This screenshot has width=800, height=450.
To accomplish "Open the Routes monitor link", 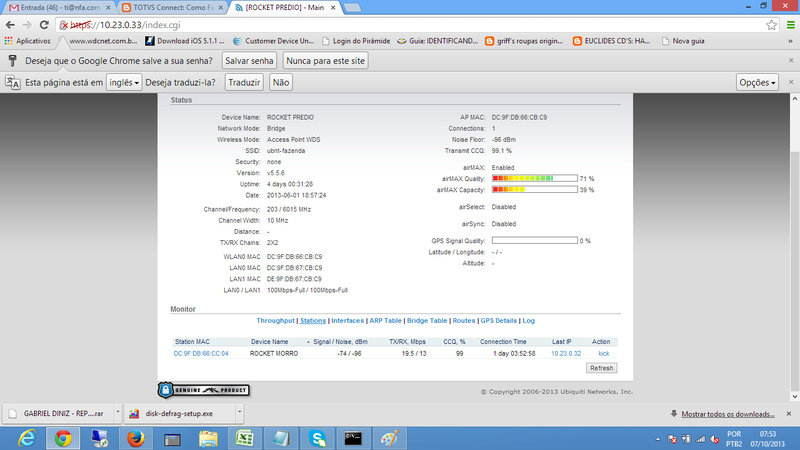I will click(464, 320).
